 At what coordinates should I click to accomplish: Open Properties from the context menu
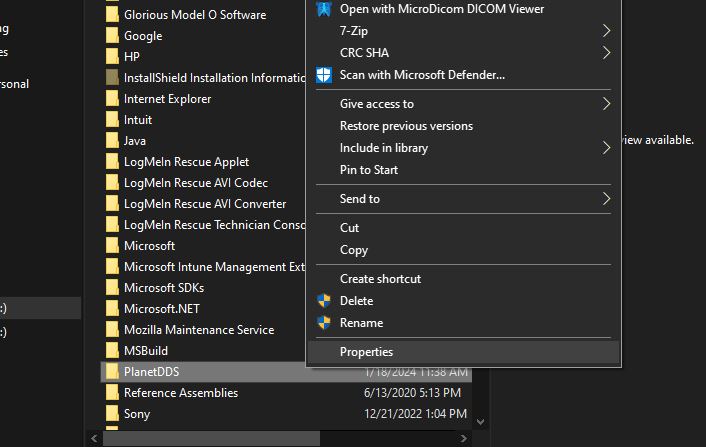[463, 352]
